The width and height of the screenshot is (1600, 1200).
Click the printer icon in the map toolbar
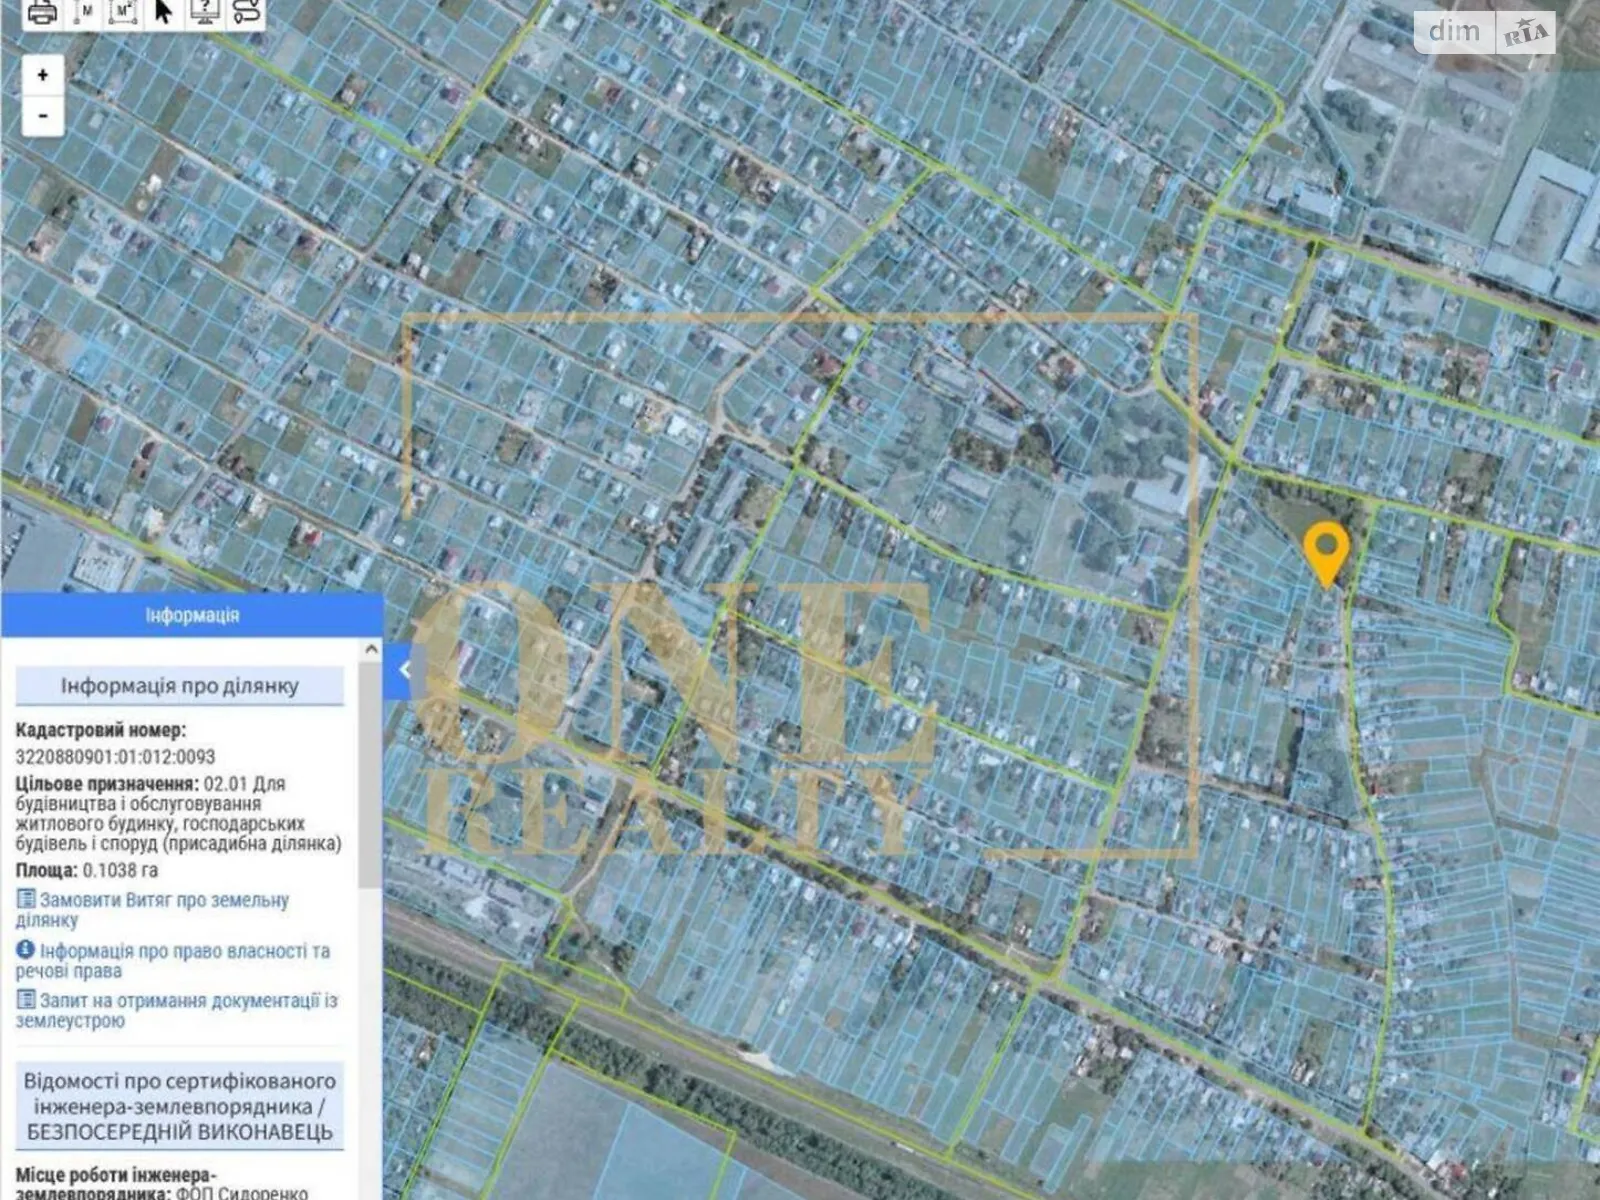(42, 13)
